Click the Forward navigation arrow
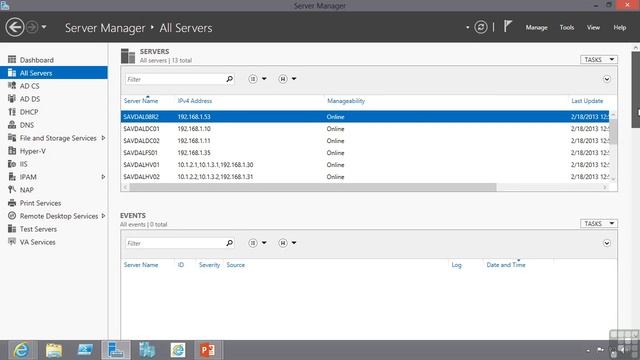 point(32,27)
